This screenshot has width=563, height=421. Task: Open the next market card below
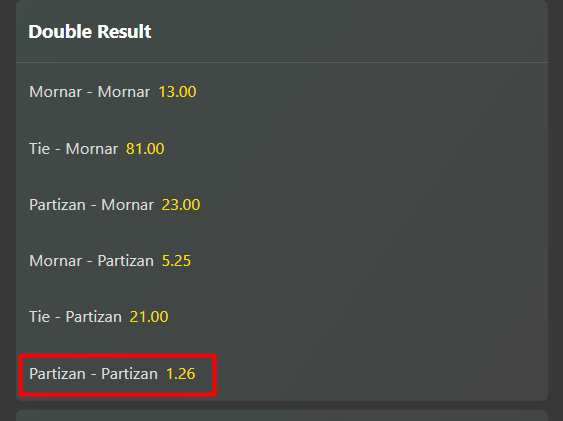click(x=282, y=416)
